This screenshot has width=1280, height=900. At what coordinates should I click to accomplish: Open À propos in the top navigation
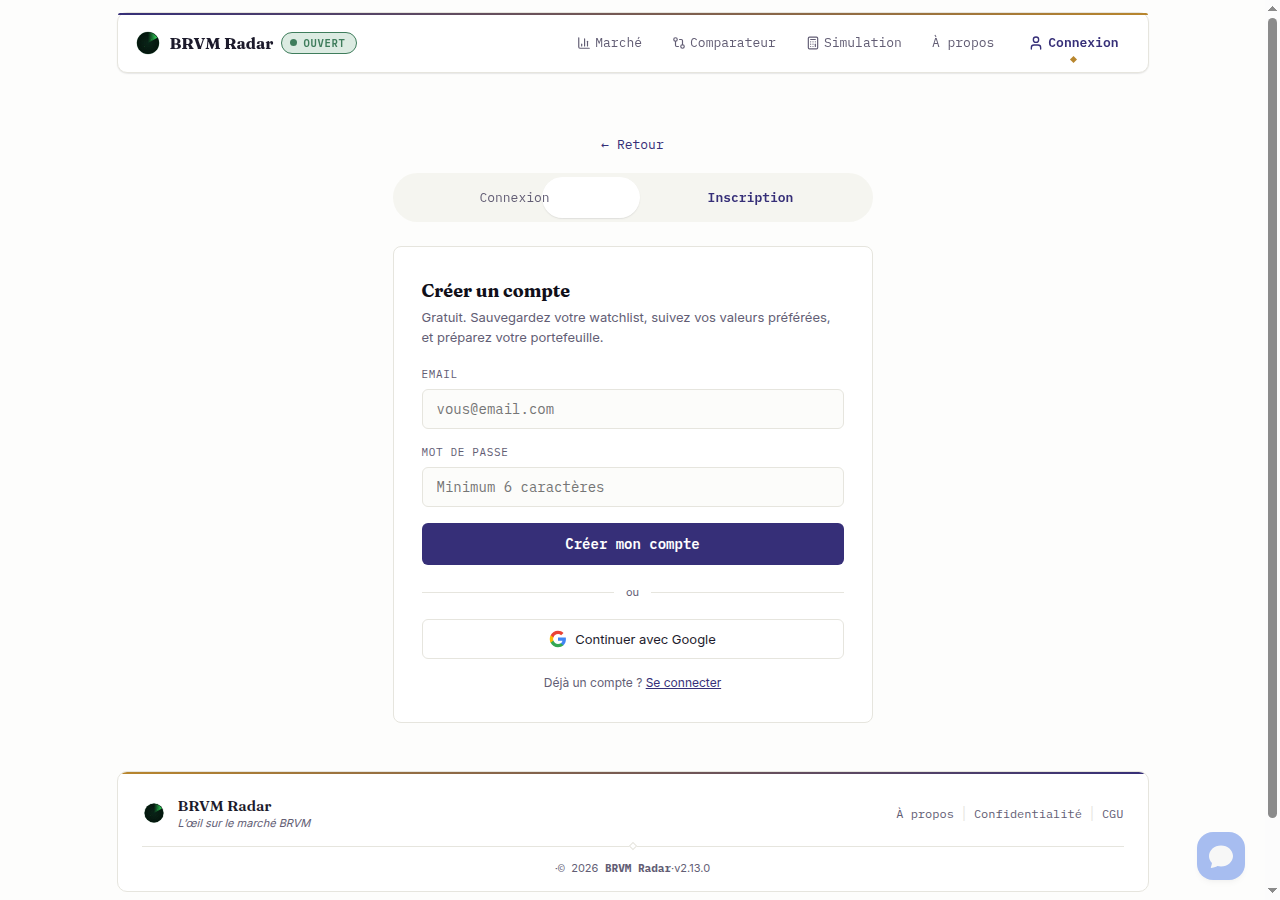pos(963,43)
